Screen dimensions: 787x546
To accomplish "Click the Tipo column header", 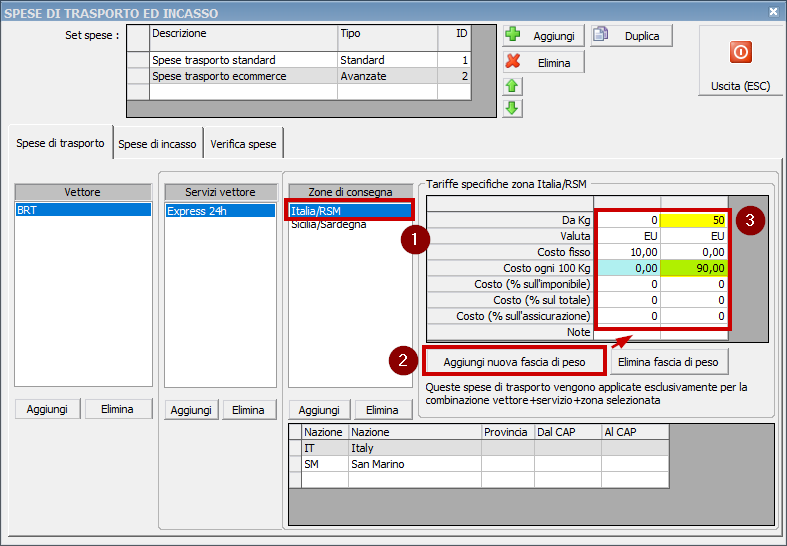I will coord(387,38).
